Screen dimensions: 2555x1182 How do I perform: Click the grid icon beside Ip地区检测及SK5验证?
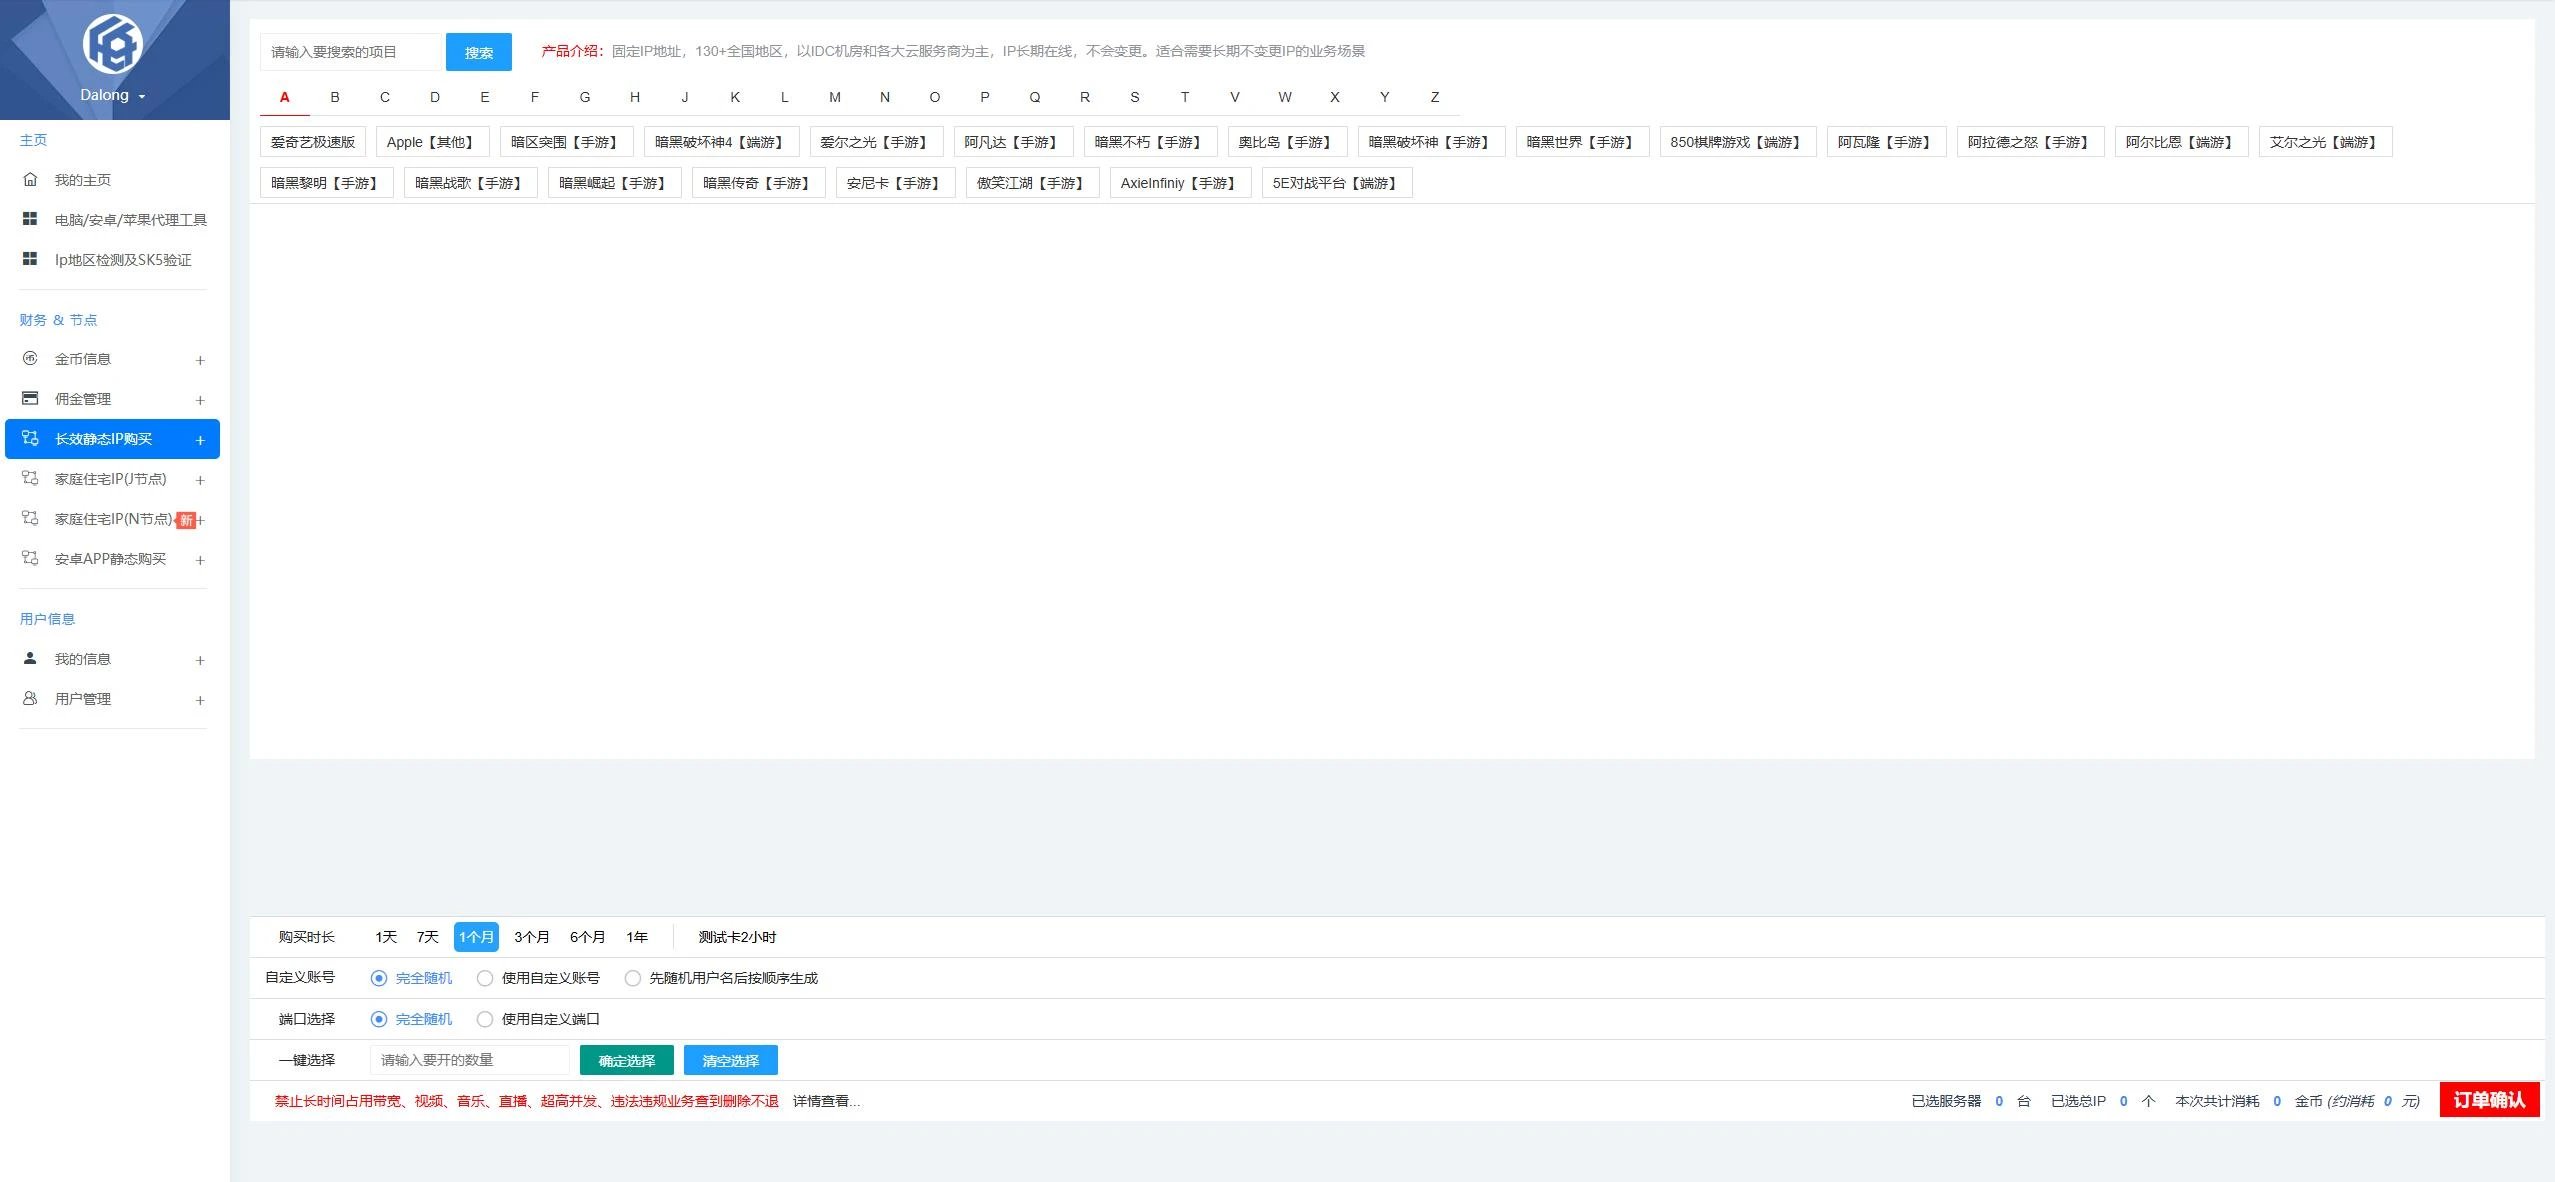pyautogui.click(x=30, y=259)
